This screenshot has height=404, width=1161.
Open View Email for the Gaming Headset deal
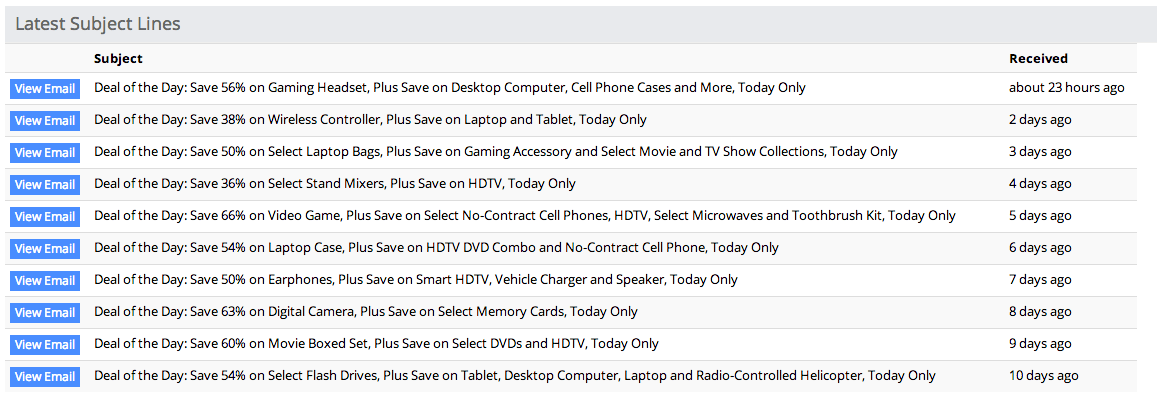coord(45,89)
